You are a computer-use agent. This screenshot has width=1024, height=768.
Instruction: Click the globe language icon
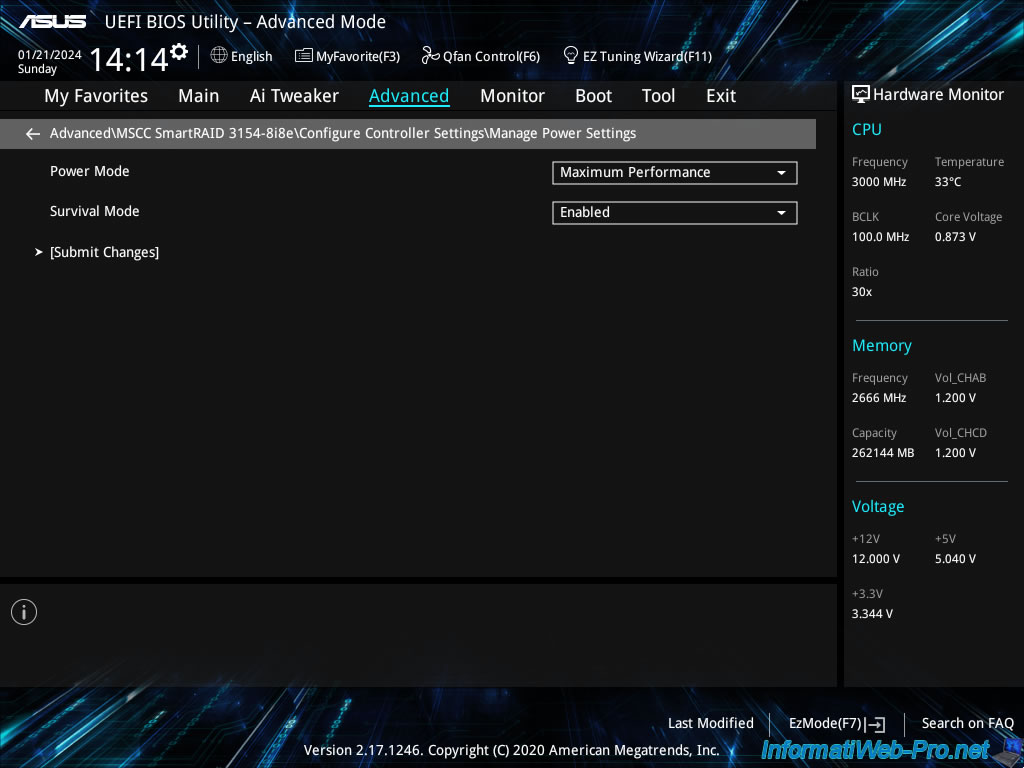[x=219, y=56]
